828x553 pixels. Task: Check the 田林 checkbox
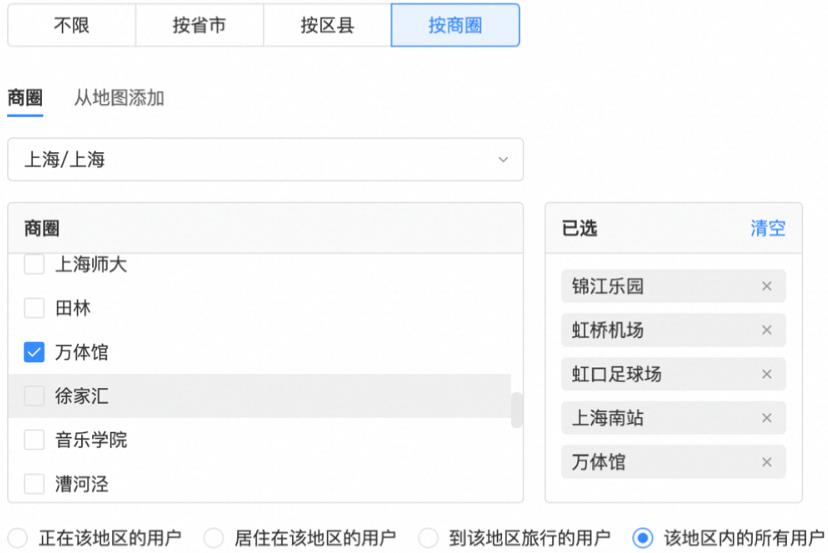pyautogui.click(x=34, y=308)
